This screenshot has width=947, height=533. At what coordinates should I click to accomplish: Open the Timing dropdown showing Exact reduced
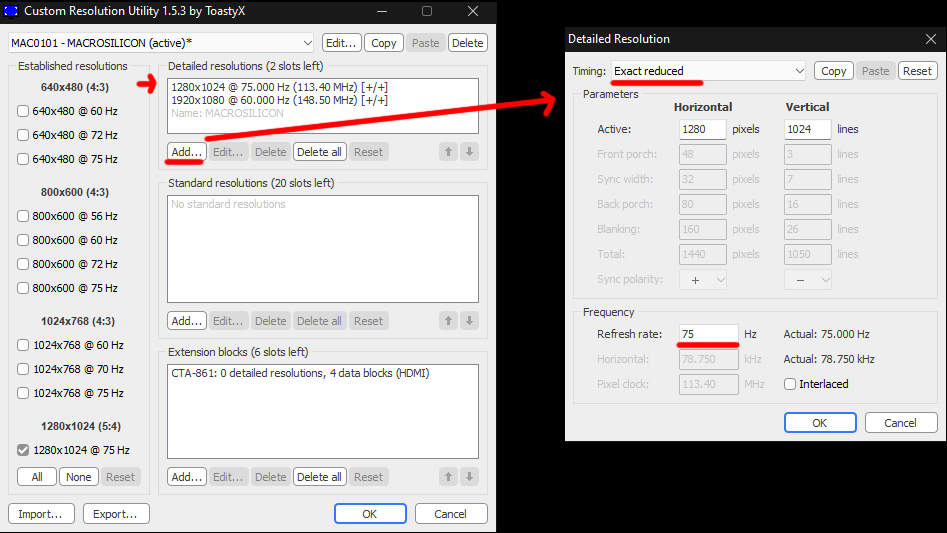(x=708, y=71)
